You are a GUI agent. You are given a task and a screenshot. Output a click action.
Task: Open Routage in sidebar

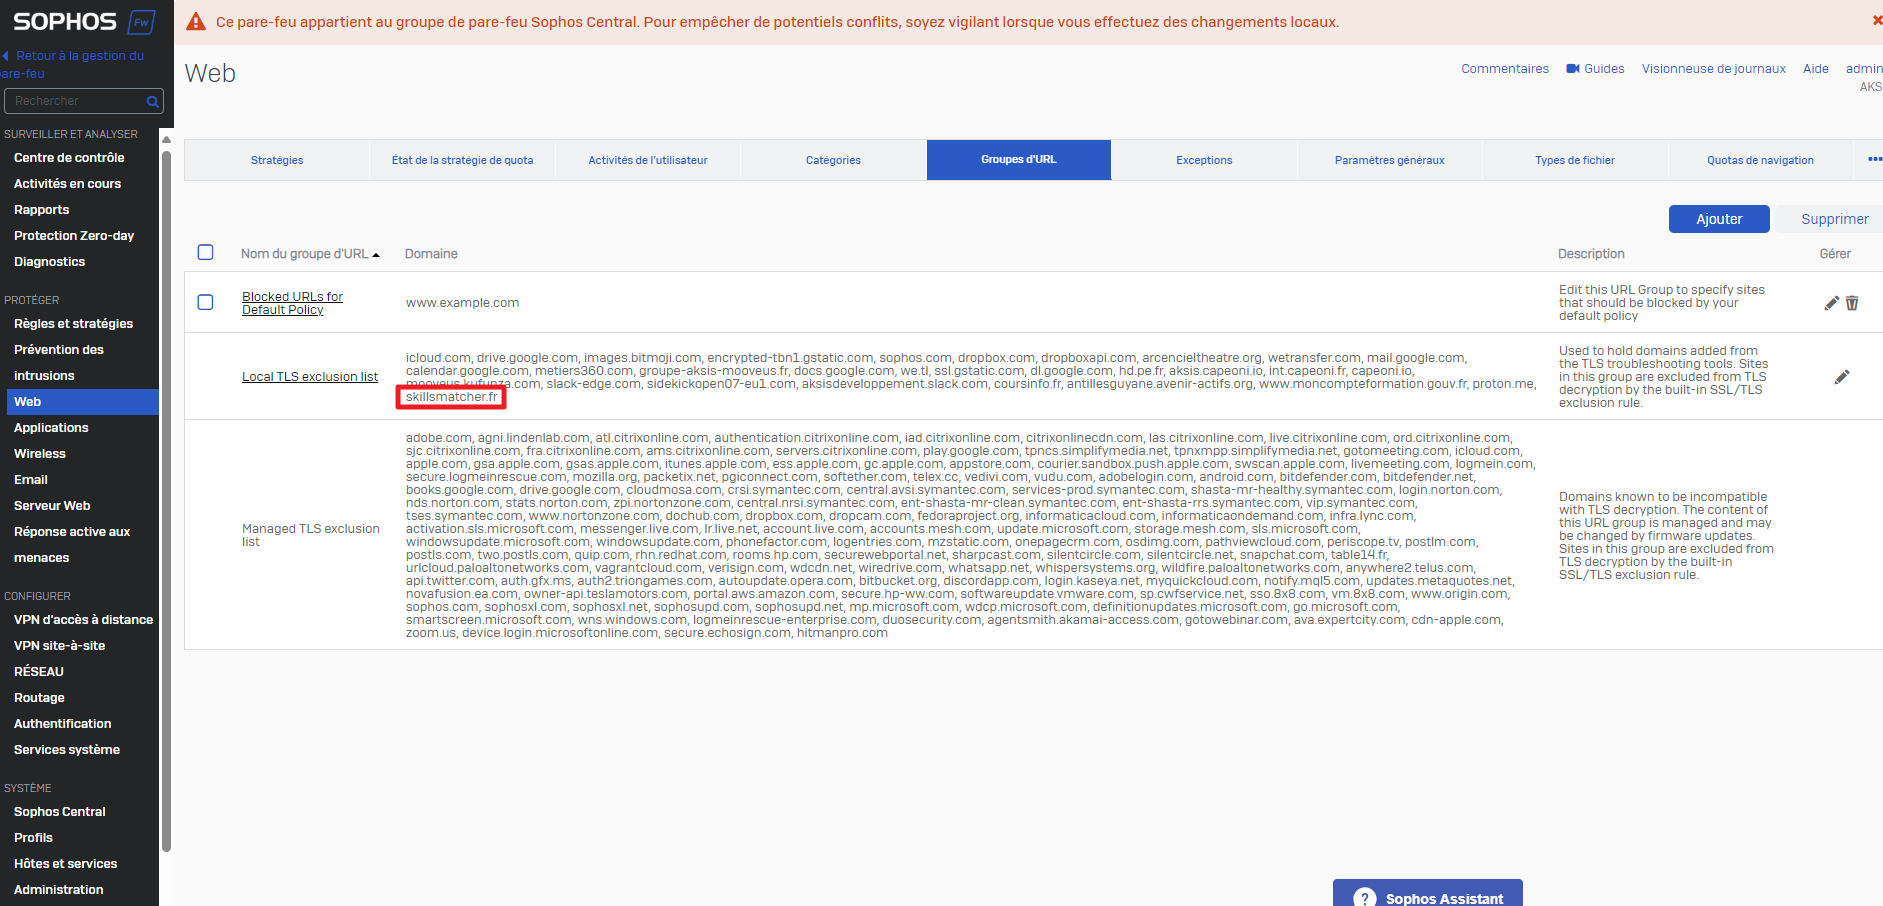click(x=39, y=698)
